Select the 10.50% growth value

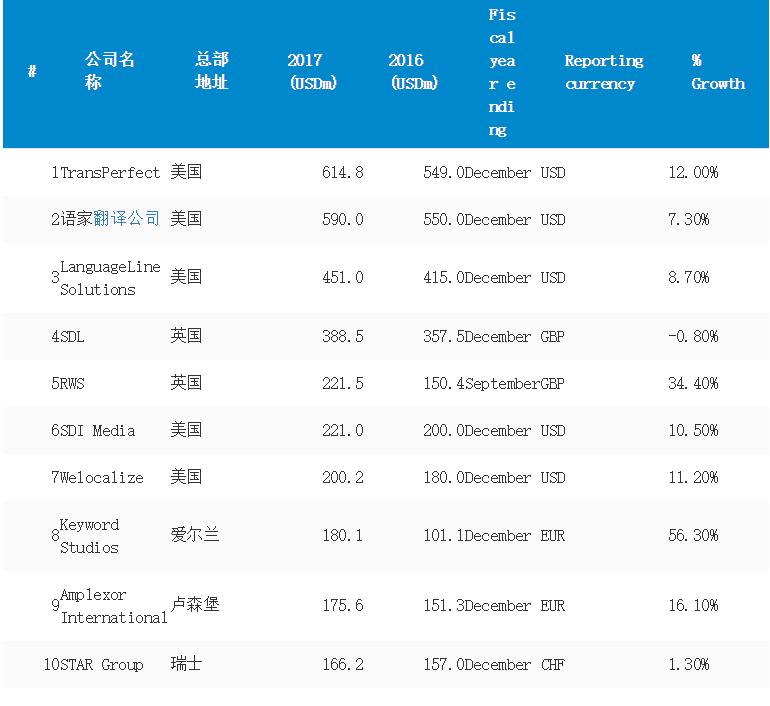693,430
